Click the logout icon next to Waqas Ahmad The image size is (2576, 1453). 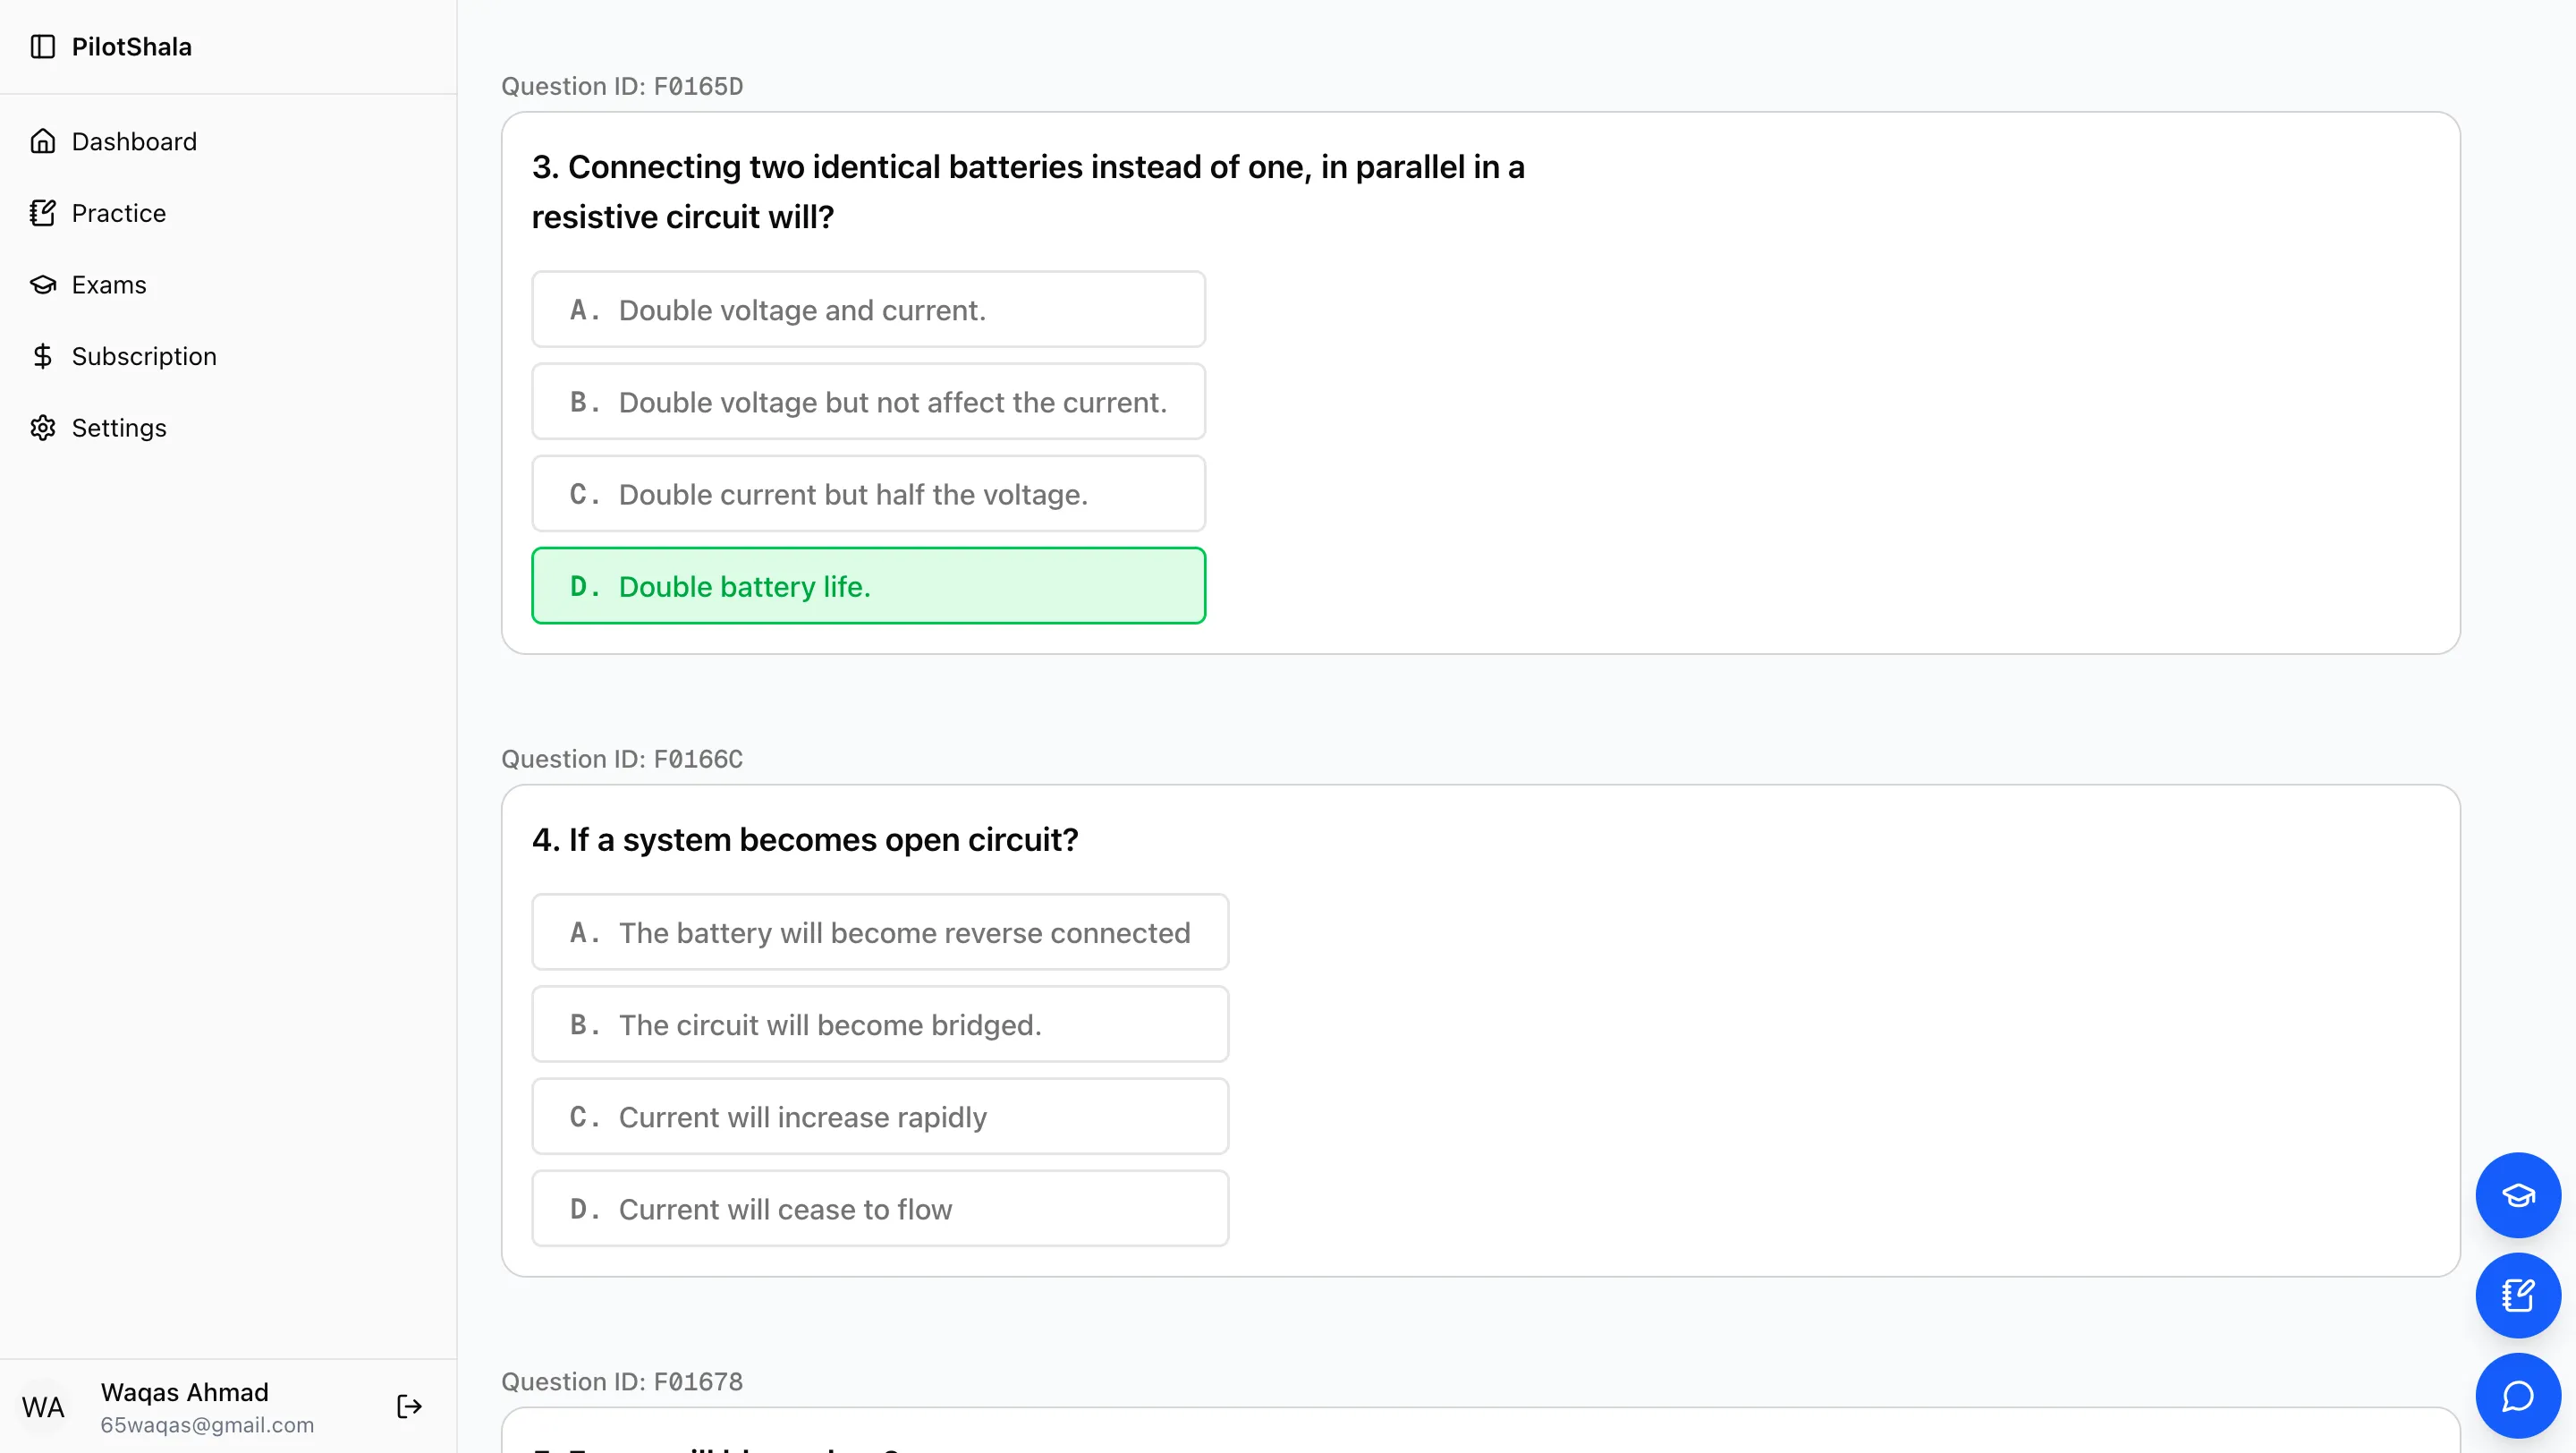pos(409,1407)
